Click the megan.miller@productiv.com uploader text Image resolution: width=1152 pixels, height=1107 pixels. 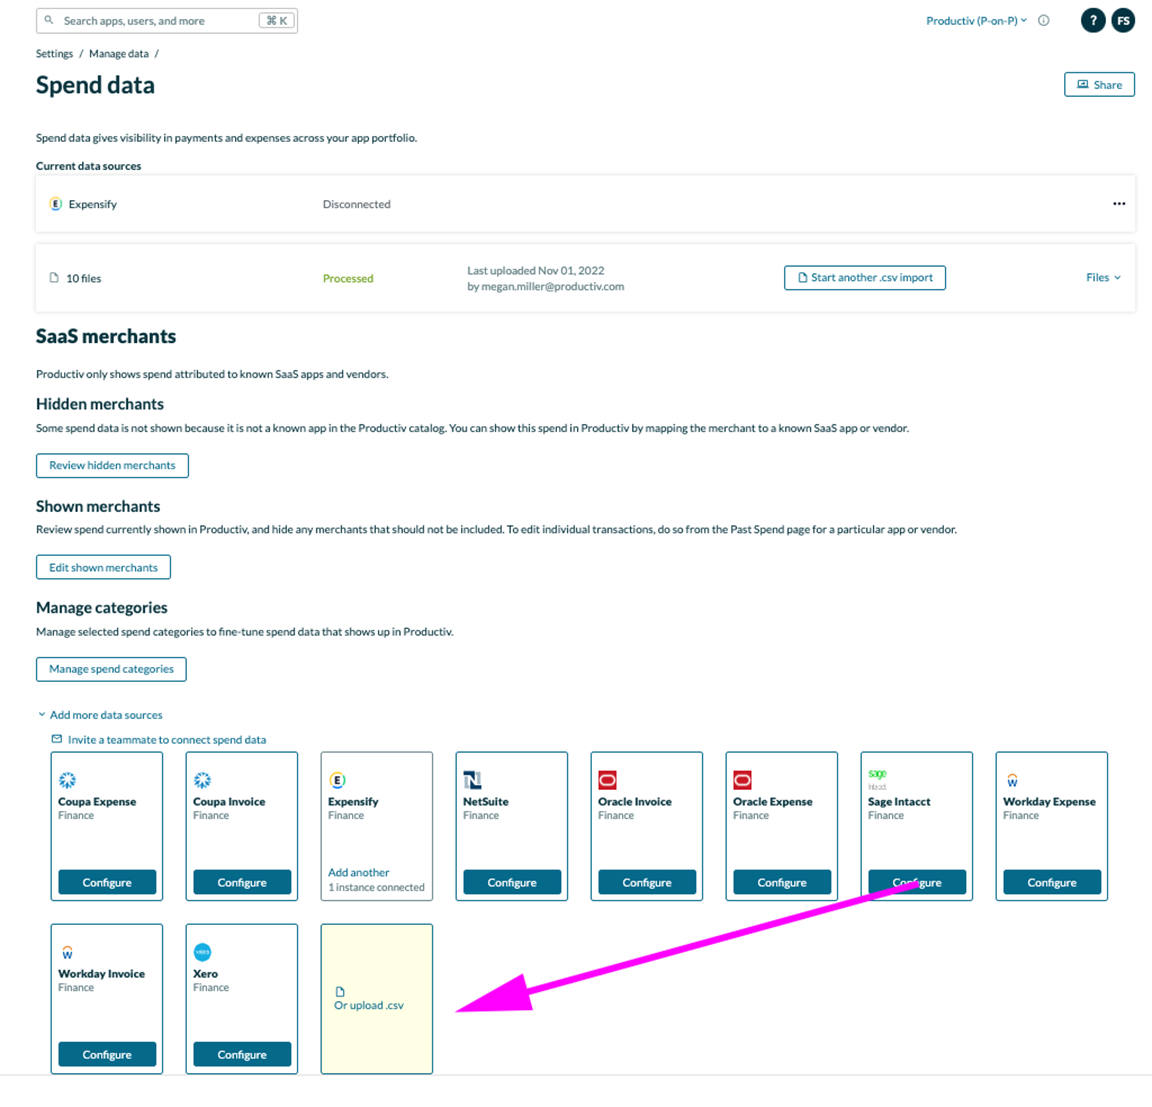pyautogui.click(x=552, y=286)
